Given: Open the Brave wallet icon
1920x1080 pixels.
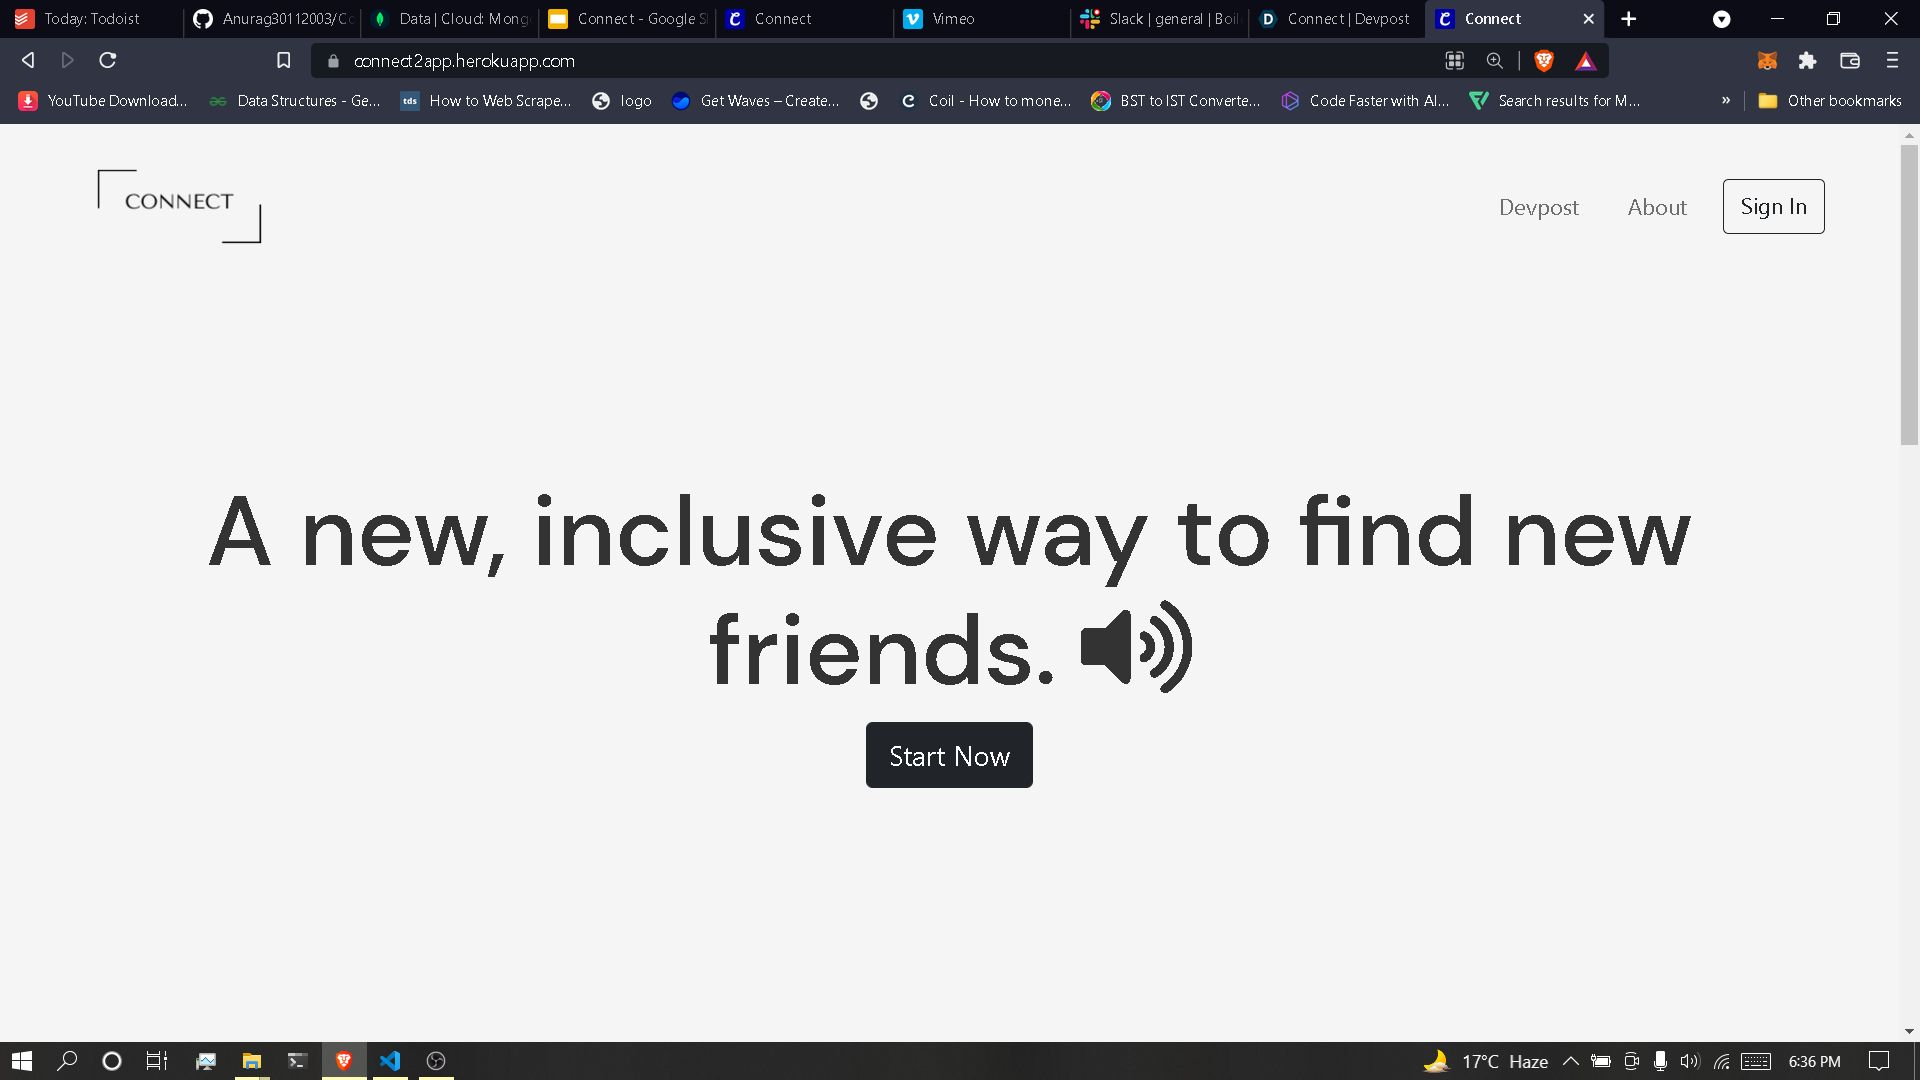Looking at the screenshot, I should point(1850,61).
